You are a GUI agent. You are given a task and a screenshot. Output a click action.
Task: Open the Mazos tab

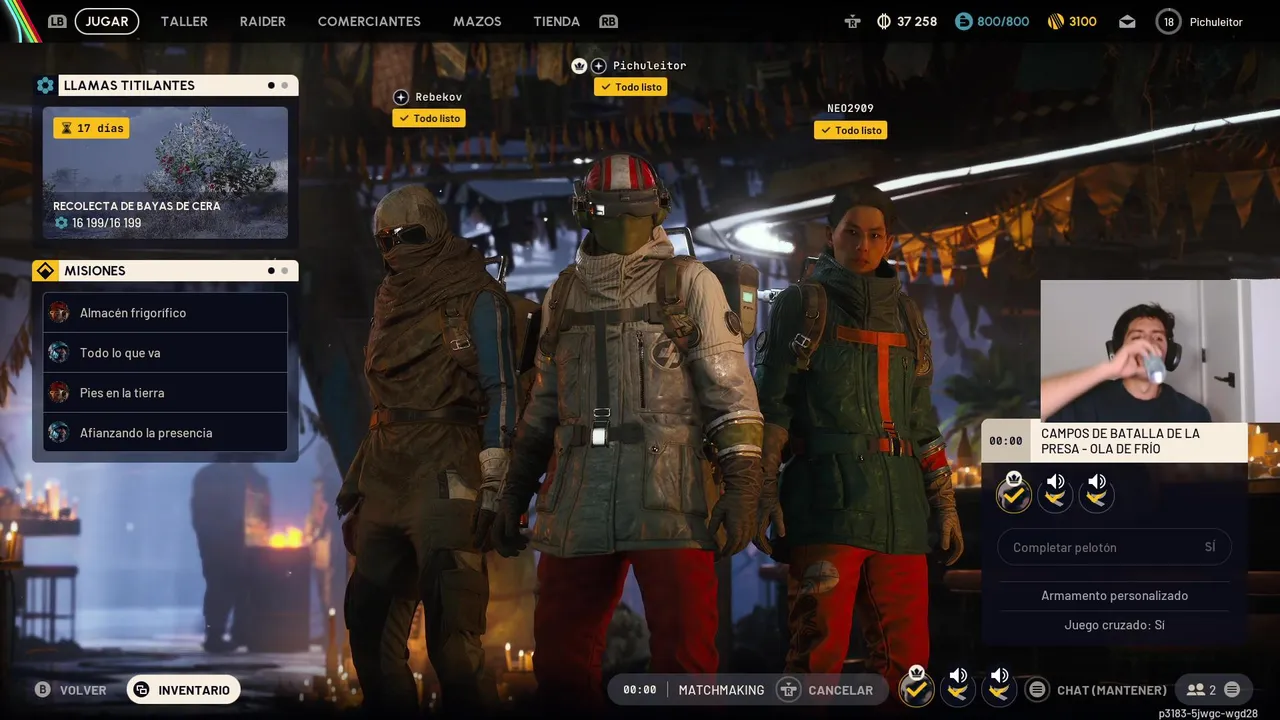477,21
